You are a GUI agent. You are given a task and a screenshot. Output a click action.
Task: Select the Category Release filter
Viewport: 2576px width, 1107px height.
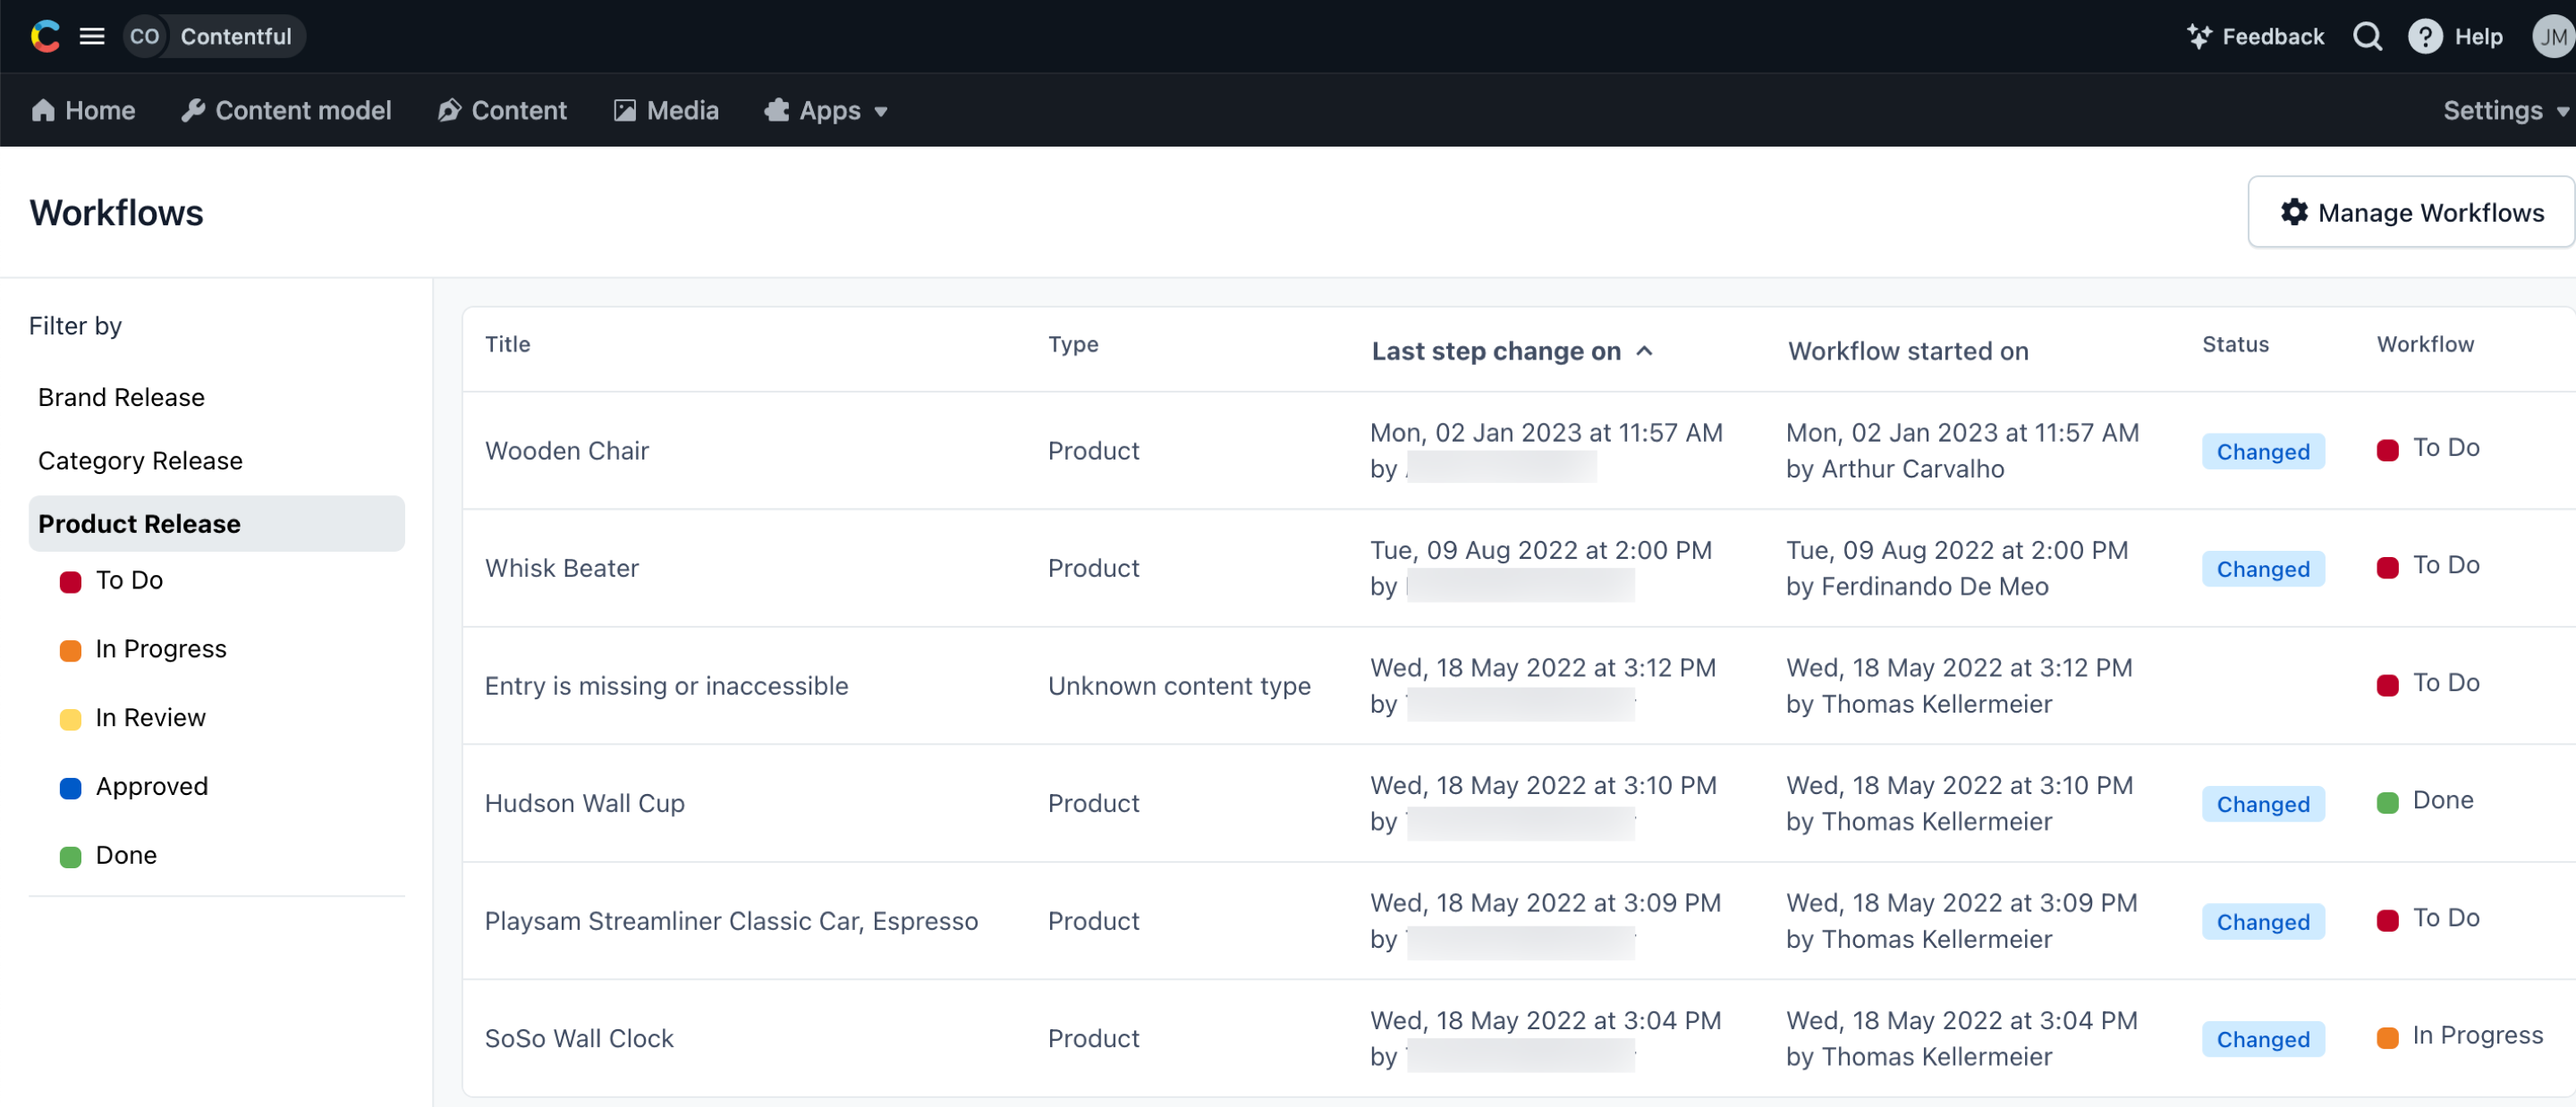(x=141, y=461)
